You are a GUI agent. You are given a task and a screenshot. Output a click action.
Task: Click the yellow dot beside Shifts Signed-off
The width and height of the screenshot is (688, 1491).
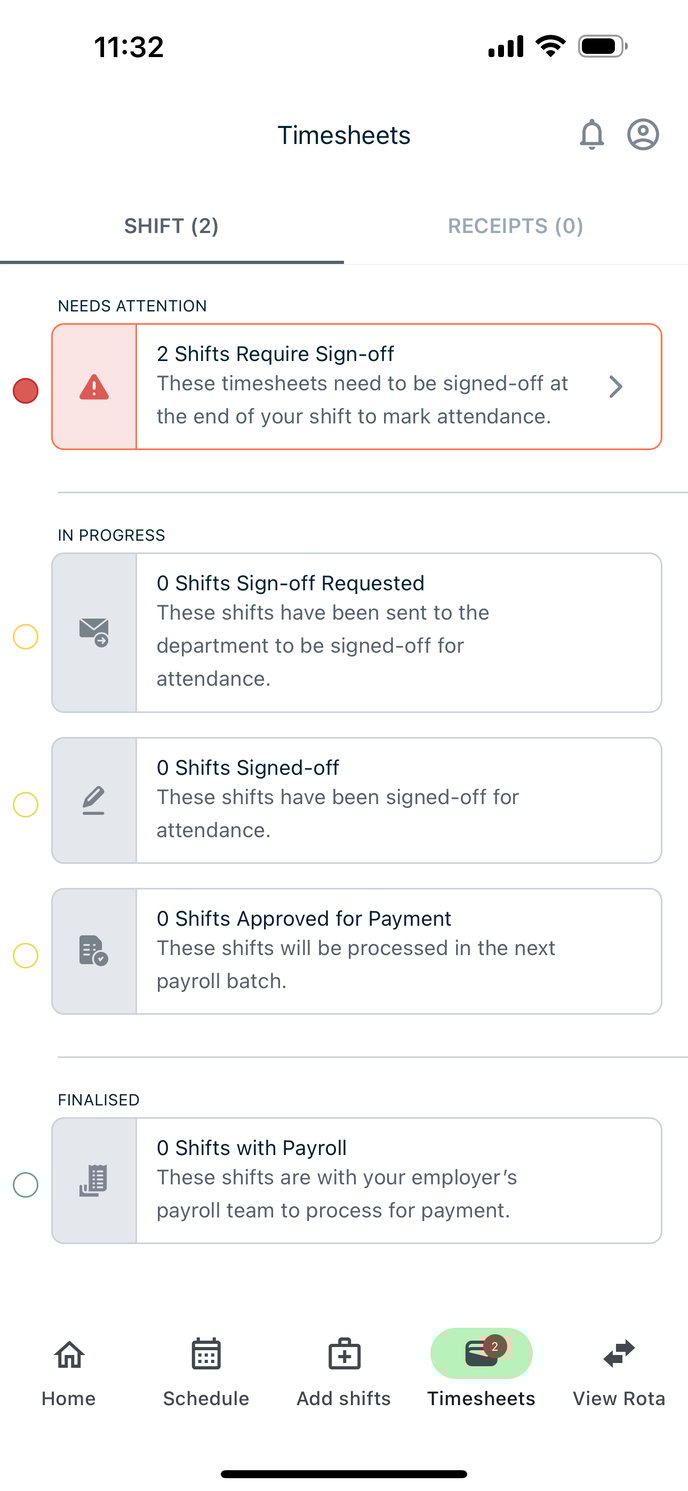pyautogui.click(x=25, y=804)
